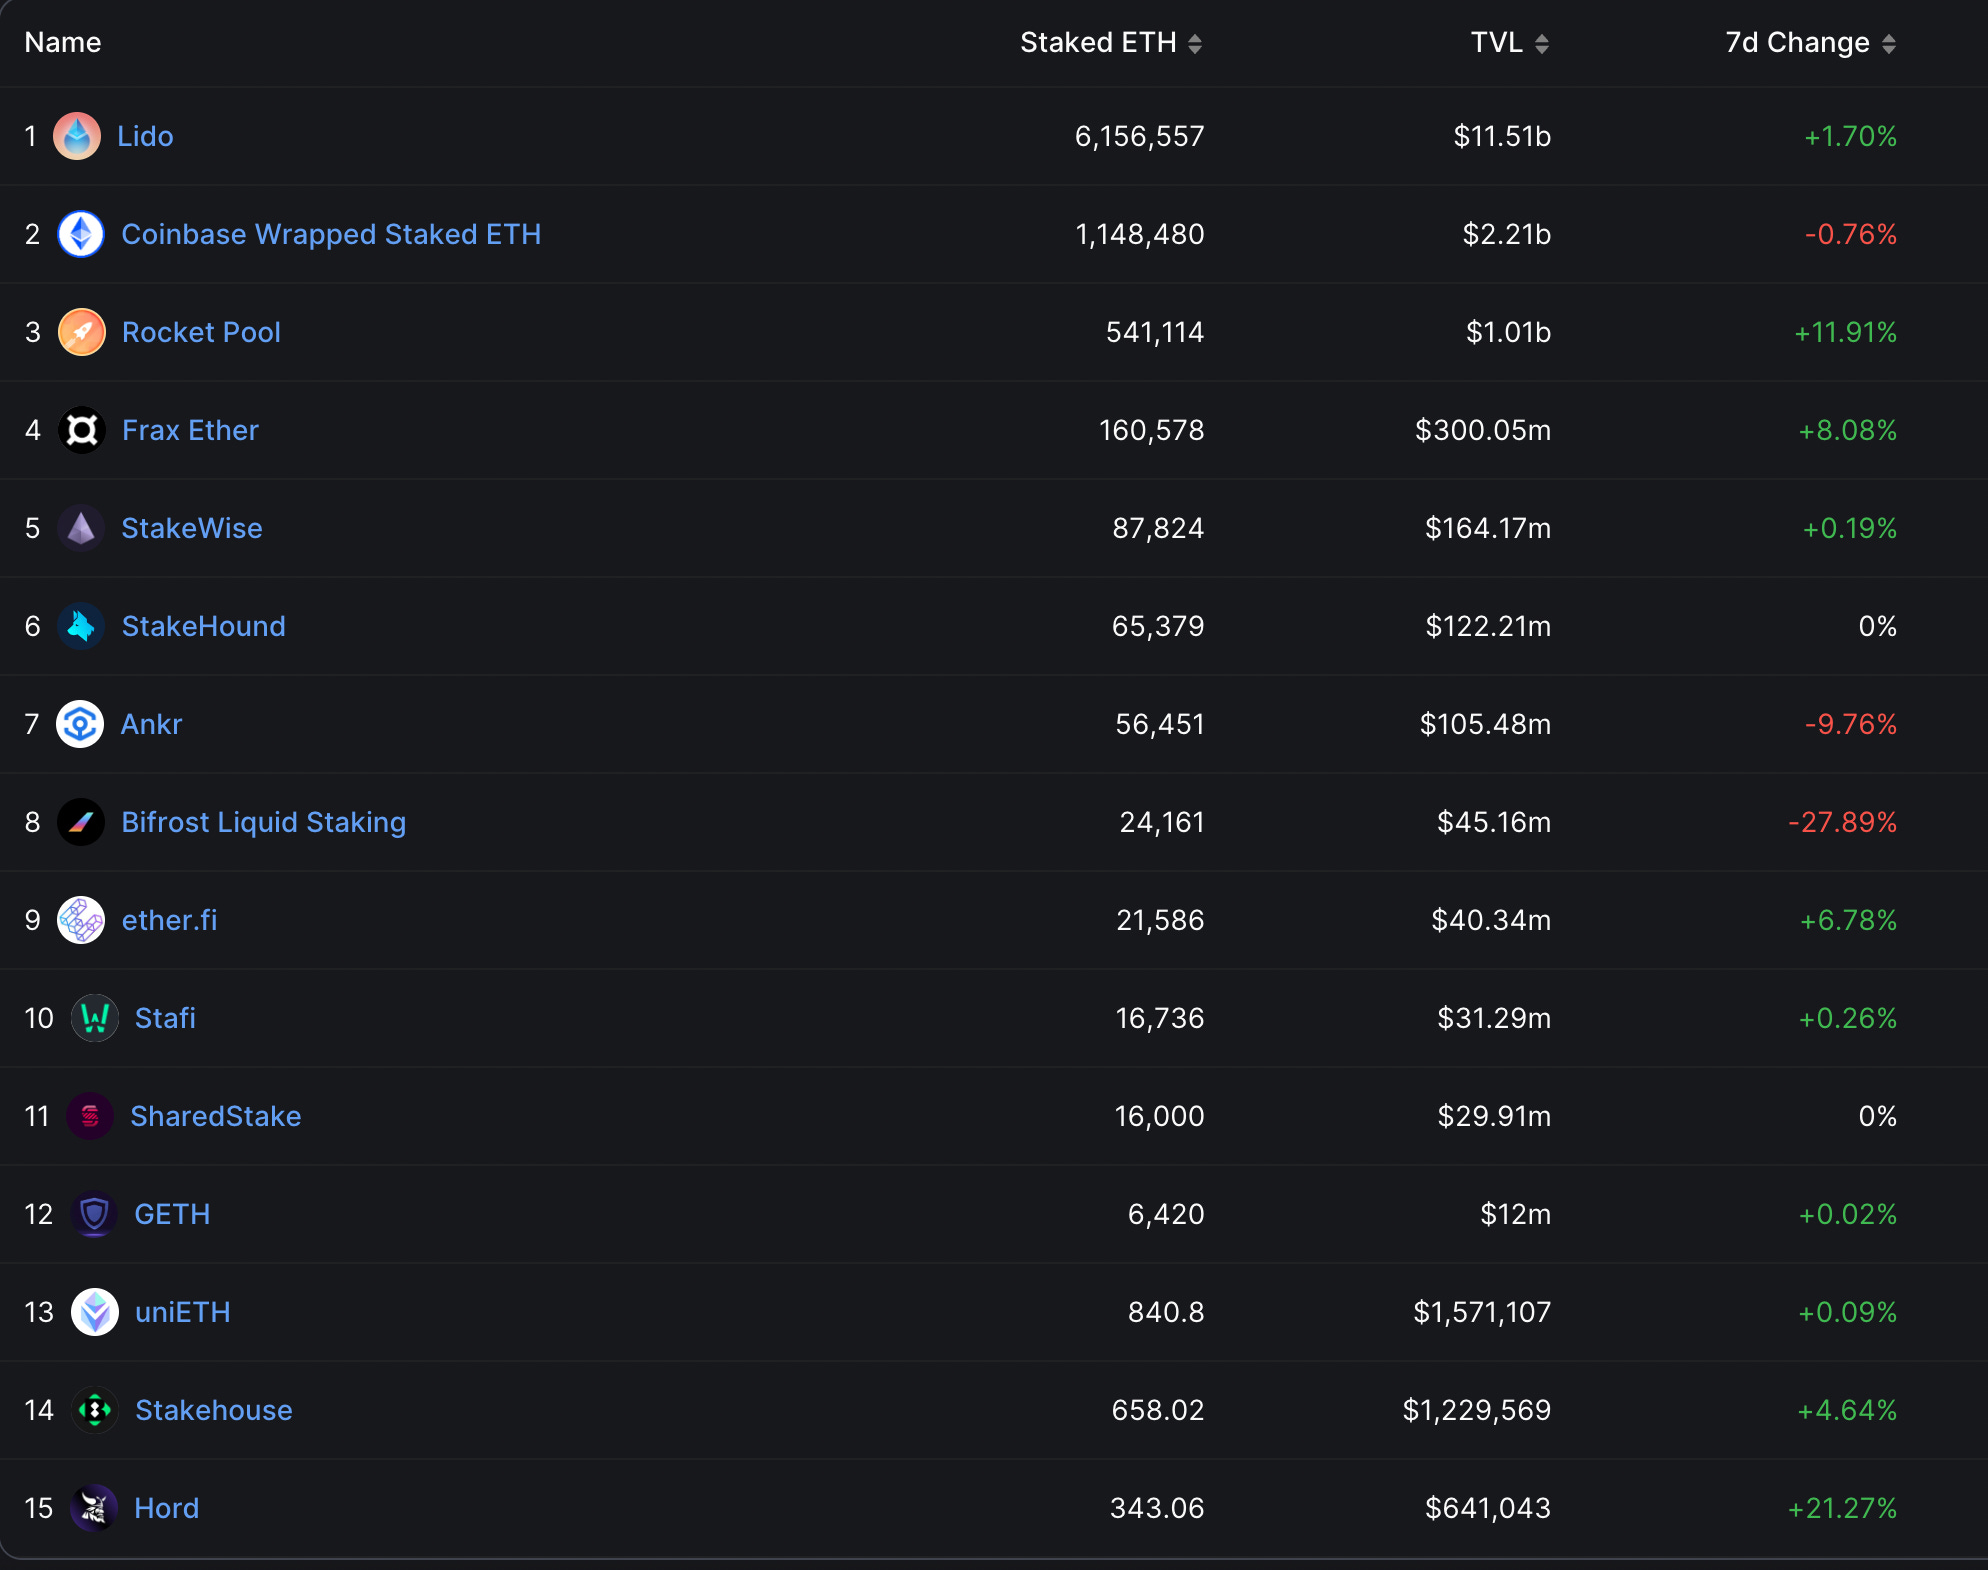This screenshot has width=1988, height=1570.
Task: Click the Name column header
Action: pyautogui.click(x=62, y=42)
